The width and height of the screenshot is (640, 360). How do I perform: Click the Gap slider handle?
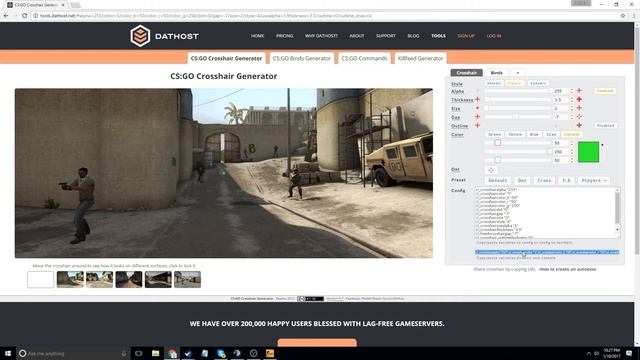click(516, 117)
